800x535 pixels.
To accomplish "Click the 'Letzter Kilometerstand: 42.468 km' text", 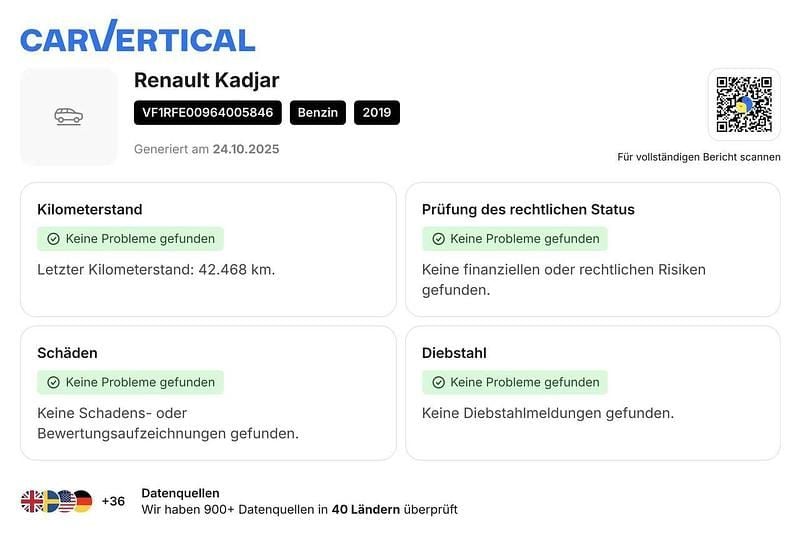I will tap(156, 269).
